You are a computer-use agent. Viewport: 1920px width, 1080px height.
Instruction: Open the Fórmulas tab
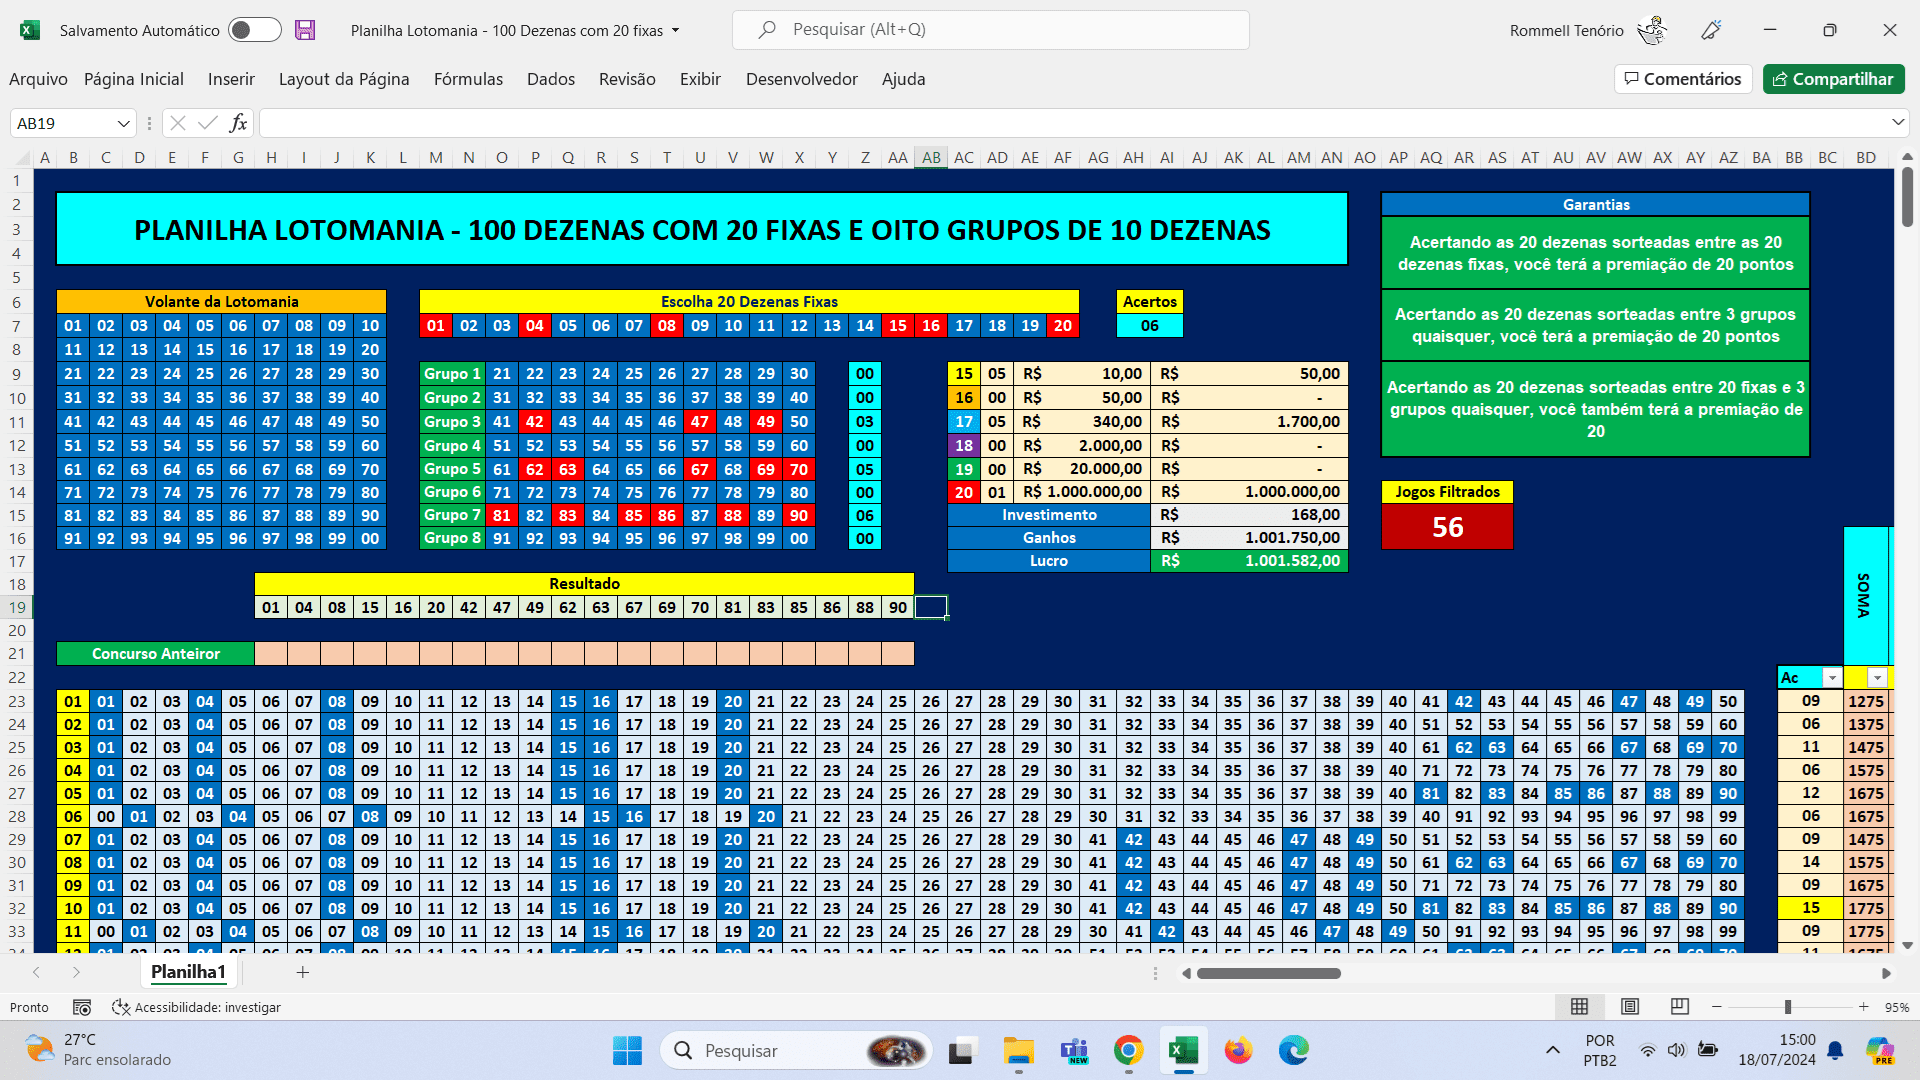[468, 79]
